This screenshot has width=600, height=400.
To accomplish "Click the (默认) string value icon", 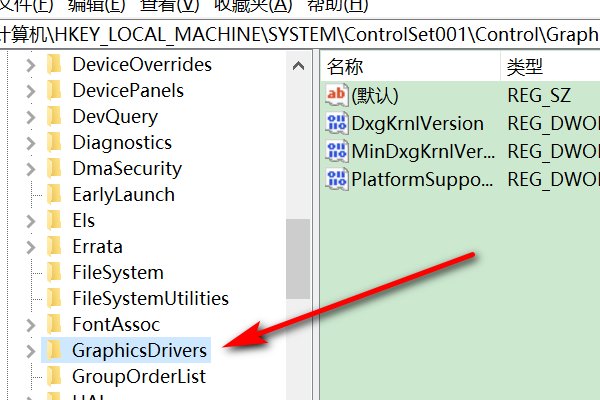I will (337, 95).
